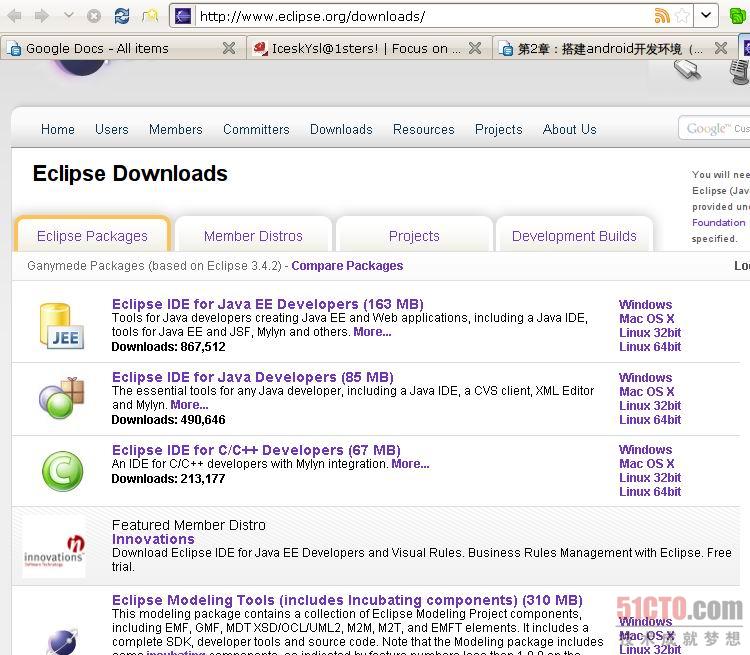Click the bookmark star folder toolbar icon
This screenshot has height=655, width=750.
click(150, 16)
